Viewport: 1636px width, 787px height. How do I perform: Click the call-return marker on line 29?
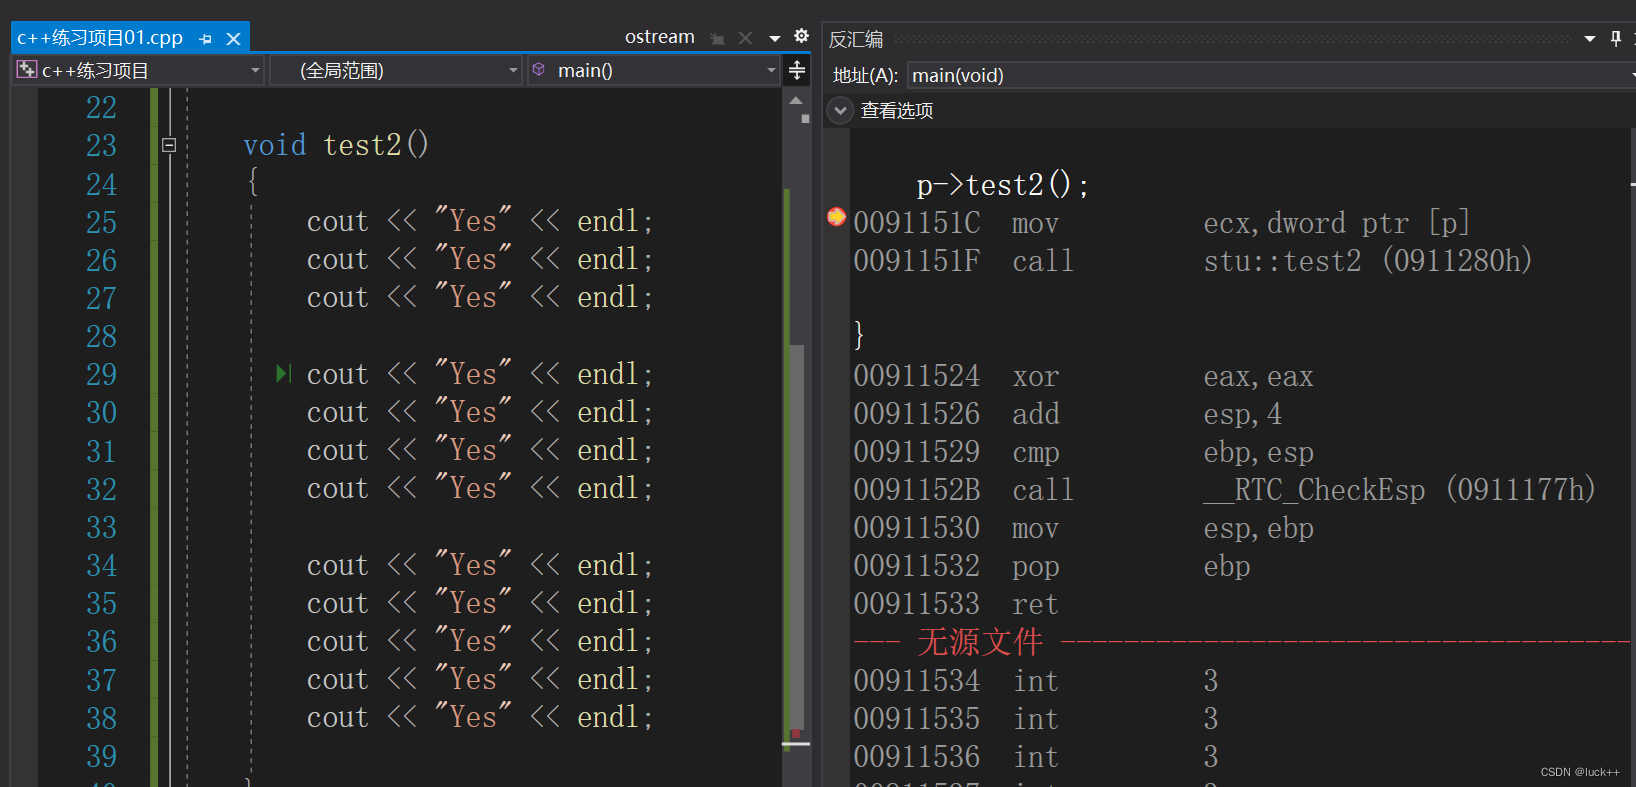pyautogui.click(x=284, y=374)
